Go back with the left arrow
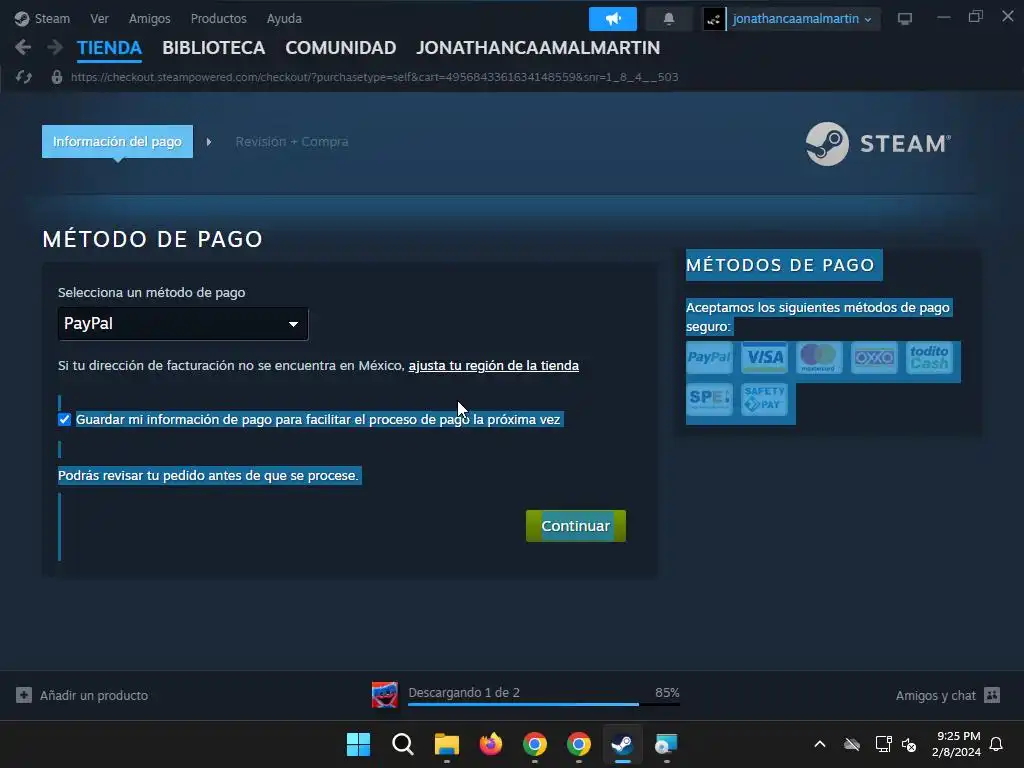Screen dimensions: 1024x768 [23, 47]
